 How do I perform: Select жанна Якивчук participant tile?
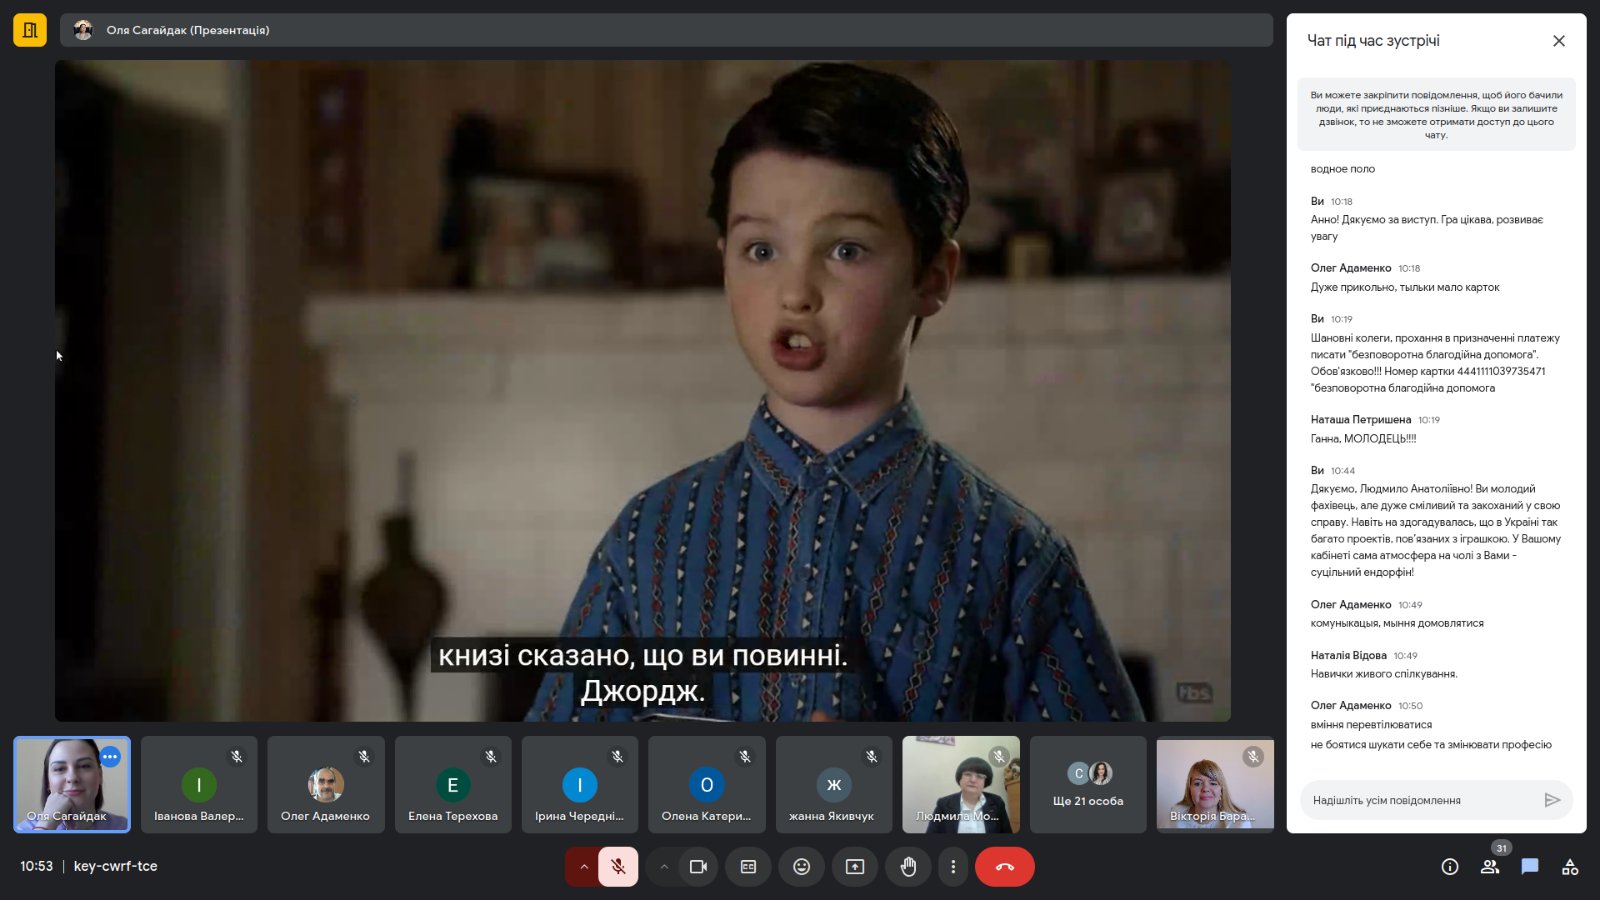click(834, 785)
